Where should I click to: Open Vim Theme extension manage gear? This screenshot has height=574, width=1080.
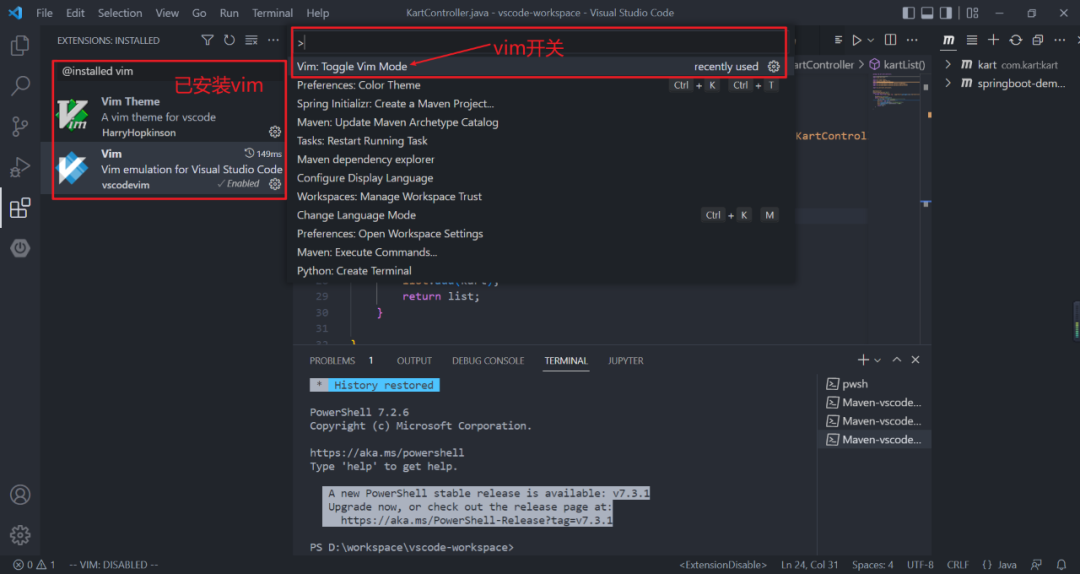[275, 132]
